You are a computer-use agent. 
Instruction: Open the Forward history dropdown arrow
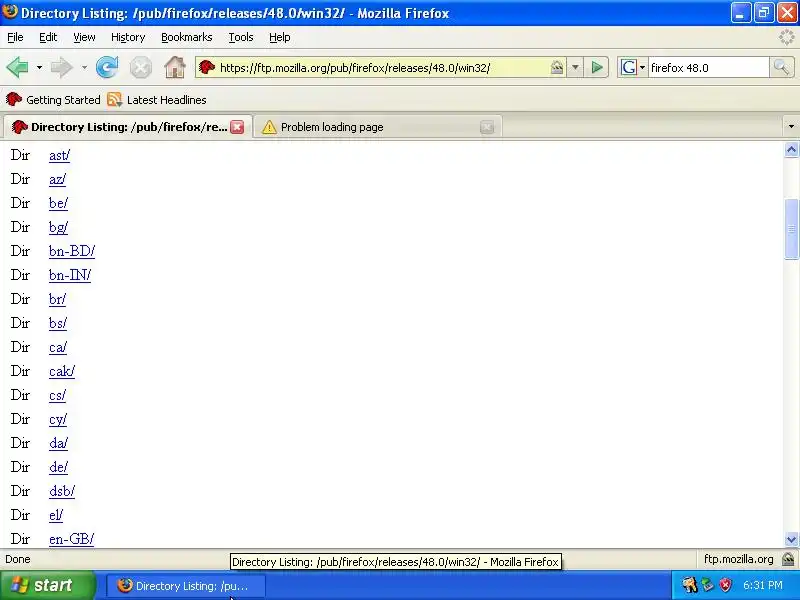click(84, 67)
